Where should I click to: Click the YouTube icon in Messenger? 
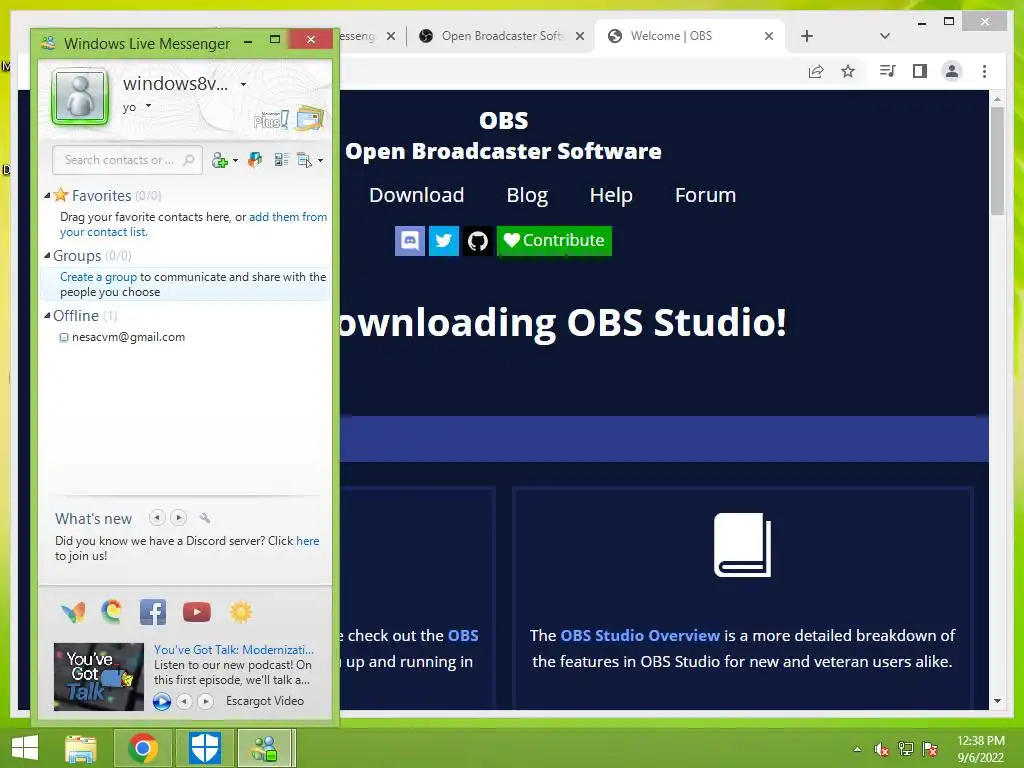197,612
